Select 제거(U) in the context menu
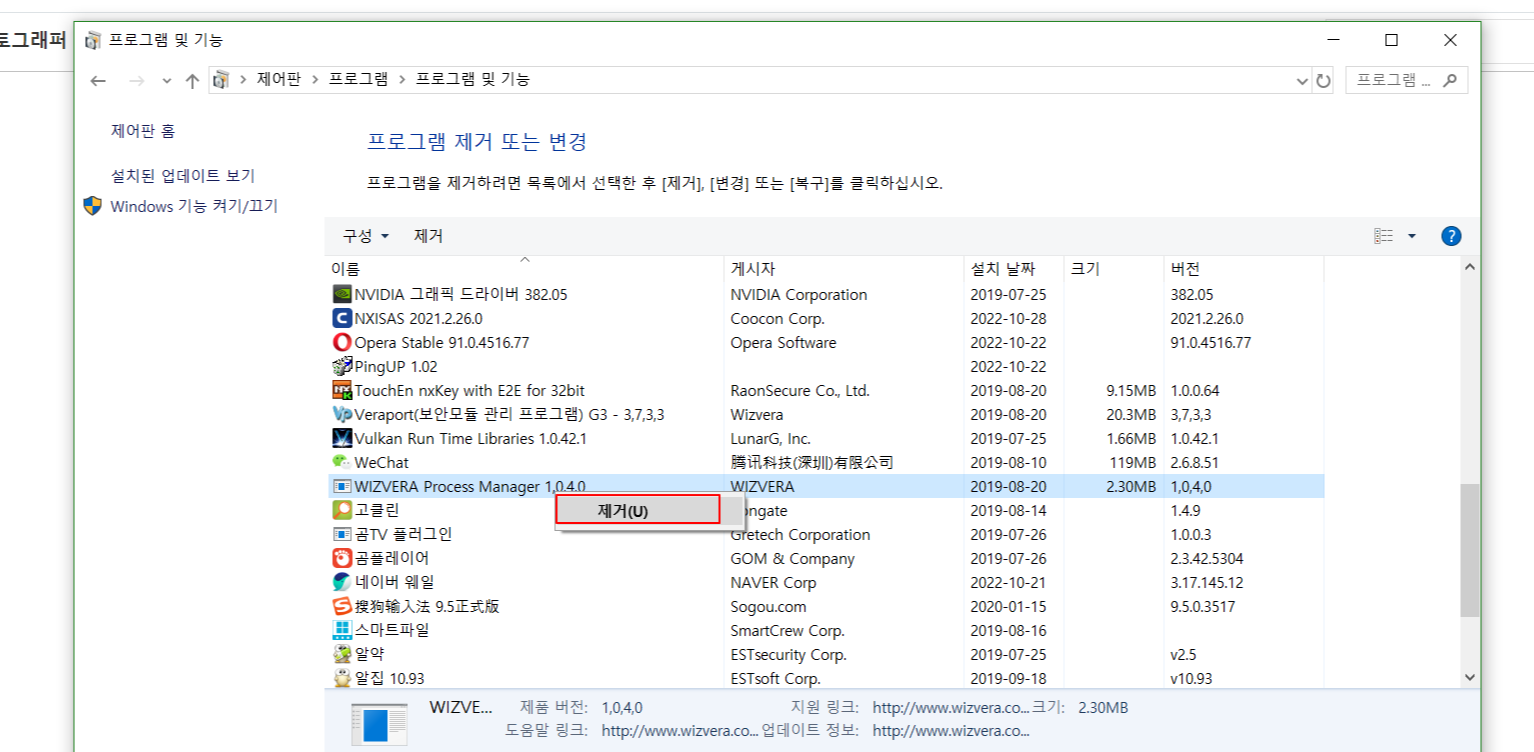Image resolution: width=1534 pixels, height=752 pixels. 638,510
